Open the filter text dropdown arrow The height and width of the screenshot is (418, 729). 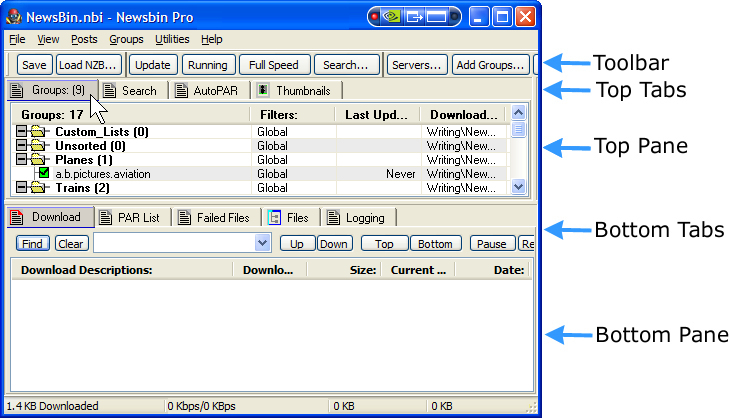(263, 243)
